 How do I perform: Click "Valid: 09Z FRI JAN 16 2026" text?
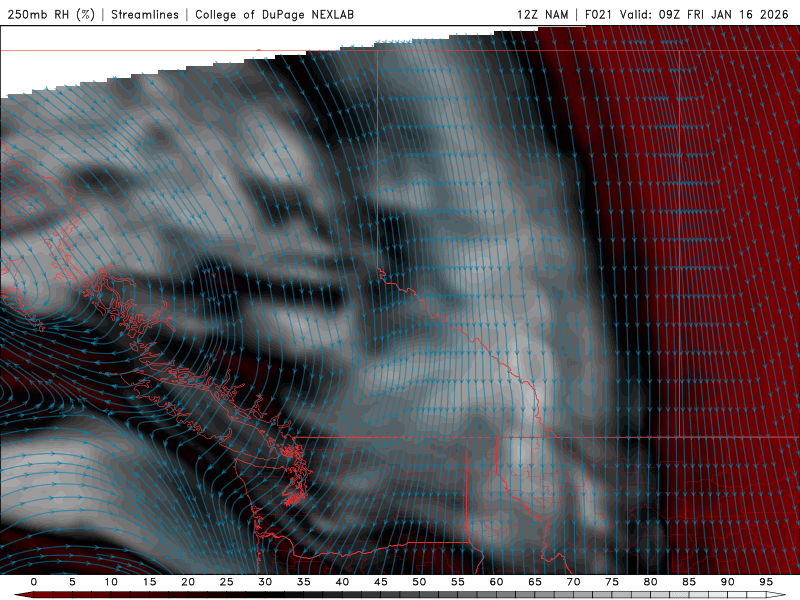pyautogui.click(x=704, y=14)
